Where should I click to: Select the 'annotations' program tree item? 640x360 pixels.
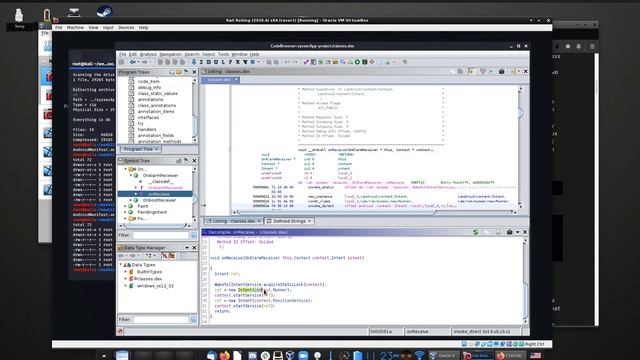click(150, 100)
